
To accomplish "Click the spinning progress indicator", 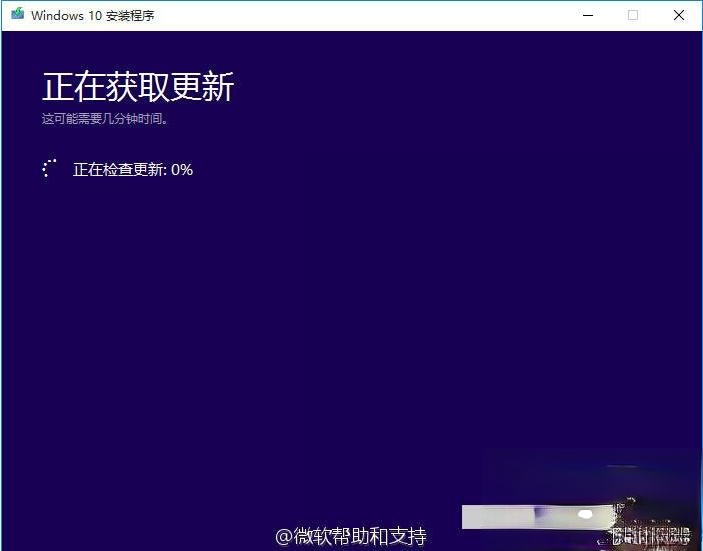I will click(49, 168).
